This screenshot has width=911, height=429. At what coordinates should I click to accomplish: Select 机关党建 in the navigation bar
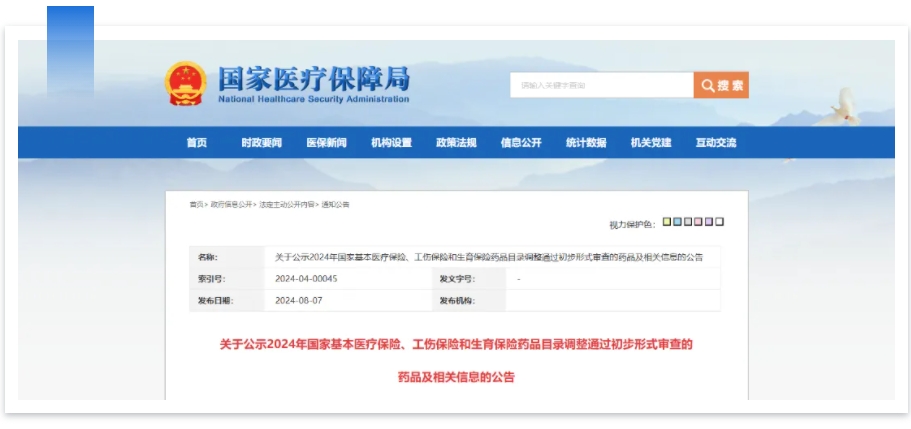pyautogui.click(x=651, y=143)
